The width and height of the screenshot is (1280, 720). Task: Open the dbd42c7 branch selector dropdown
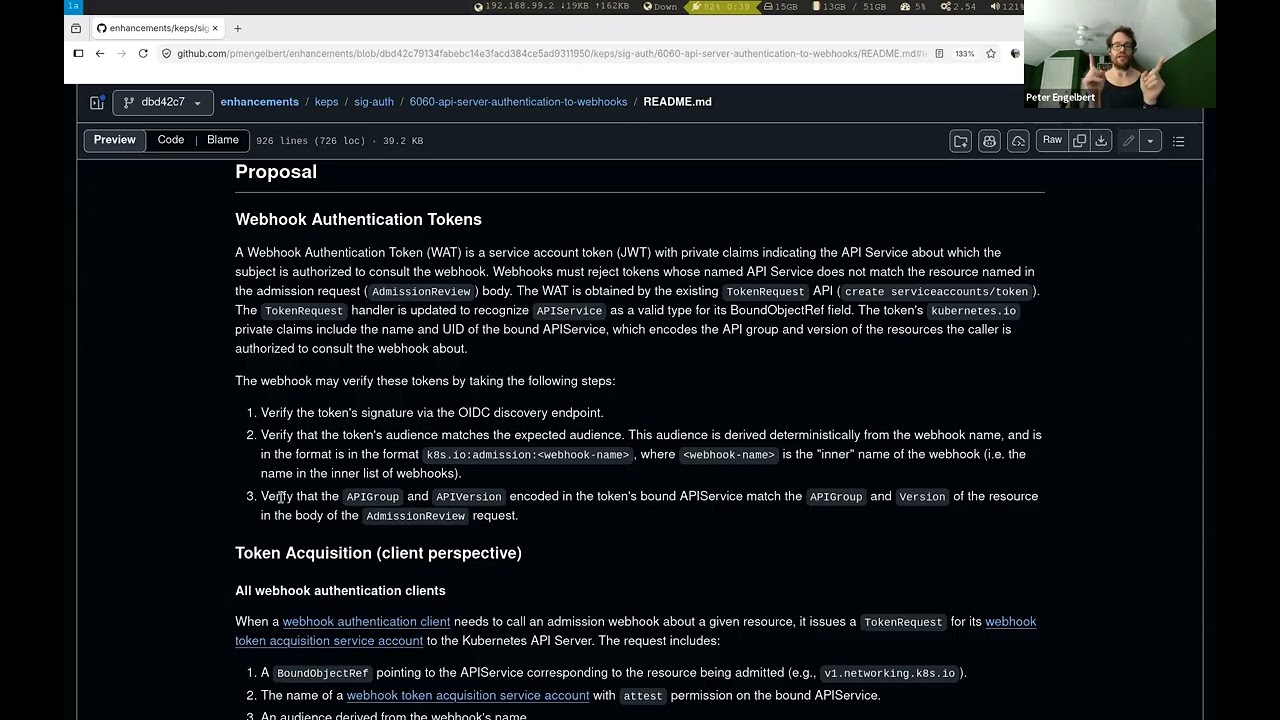[x=163, y=102]
